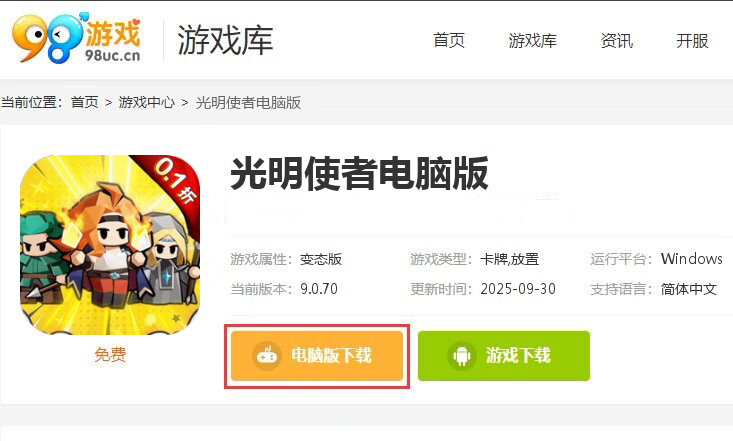Click the 卡牌,放置 game type value
Viewport: 733px width, 441px height.
coord(510,259)
